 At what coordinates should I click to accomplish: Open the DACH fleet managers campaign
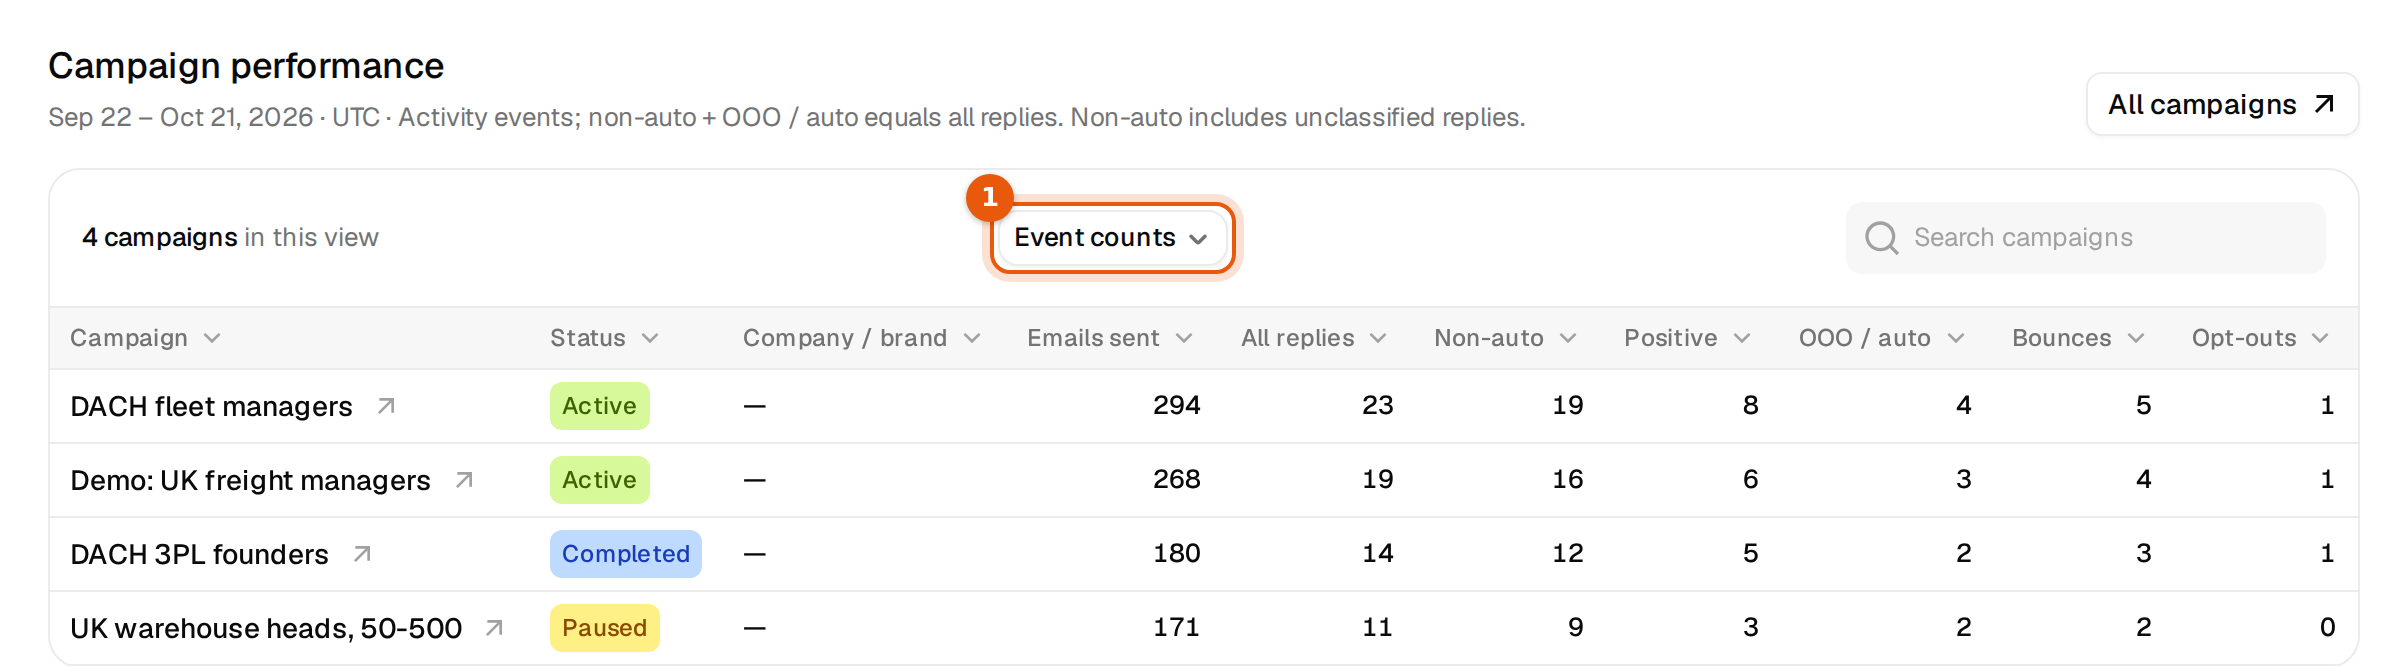[x=211, y=406]
